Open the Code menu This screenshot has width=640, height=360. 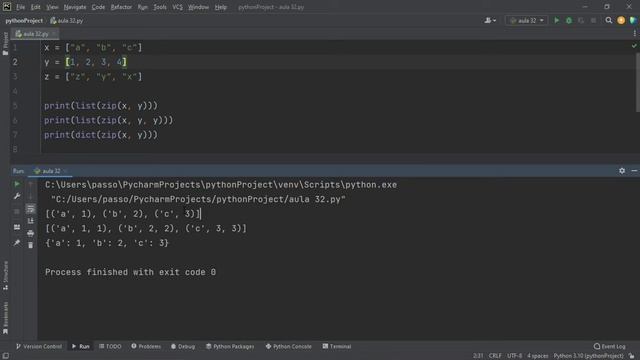98,7
